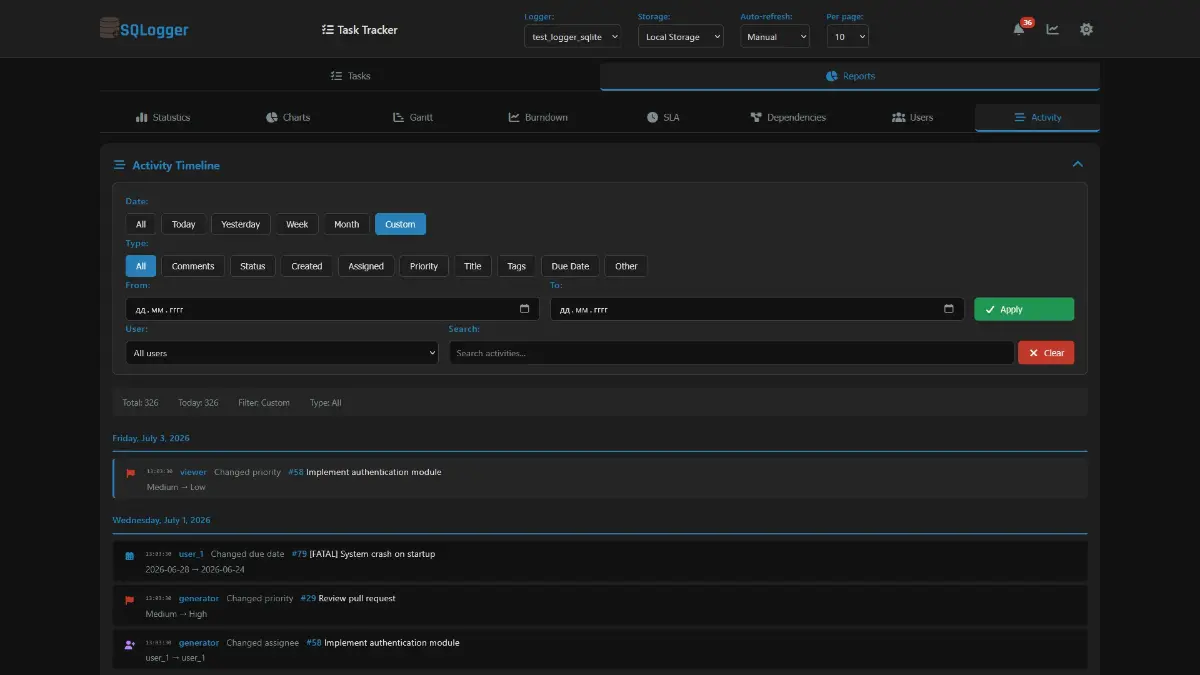Image resolution: width=1200 pixels, height=675 pixels.
Task: Open task #58 link in viewer priority entry
Action: point(296,472)
